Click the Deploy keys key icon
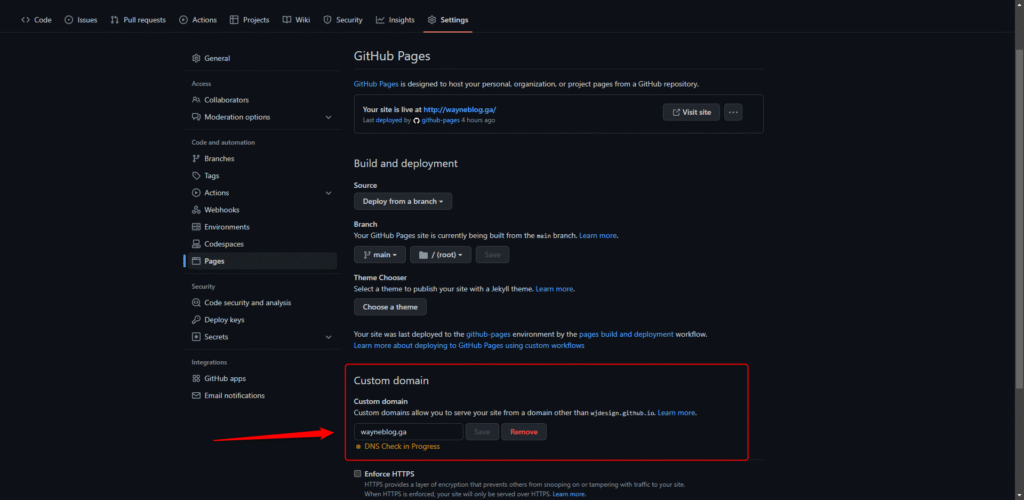 (x=196, y=320)
